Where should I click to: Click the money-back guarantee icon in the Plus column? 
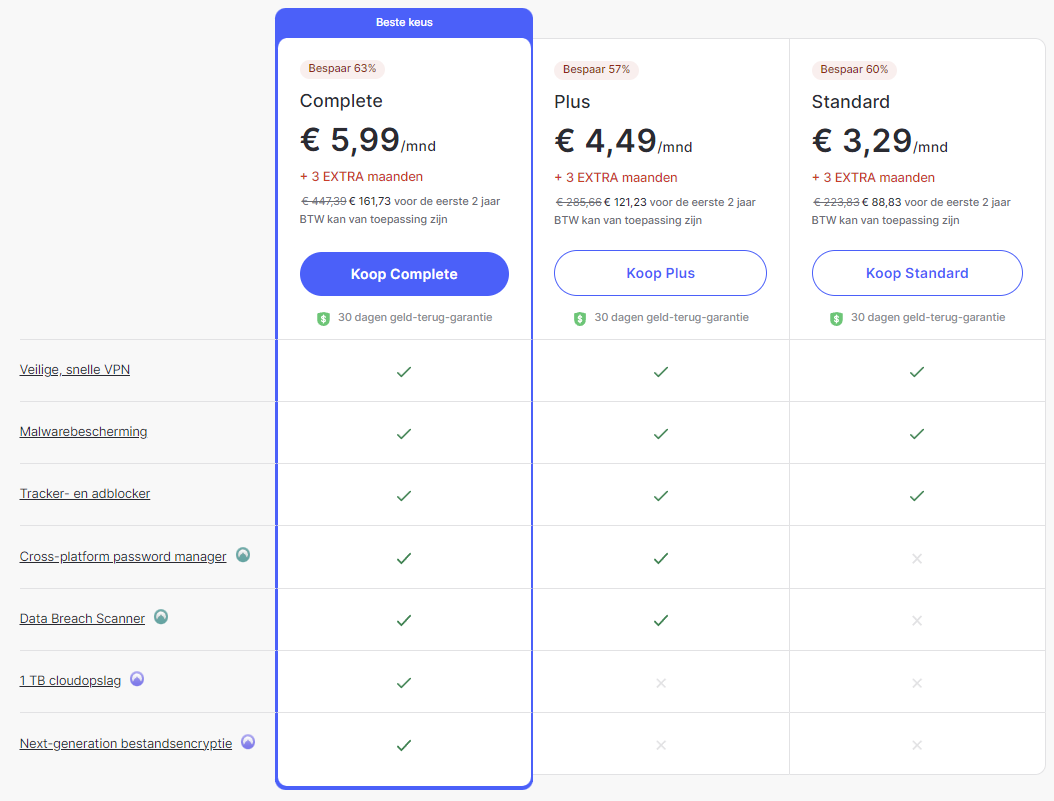pos(579,317)
